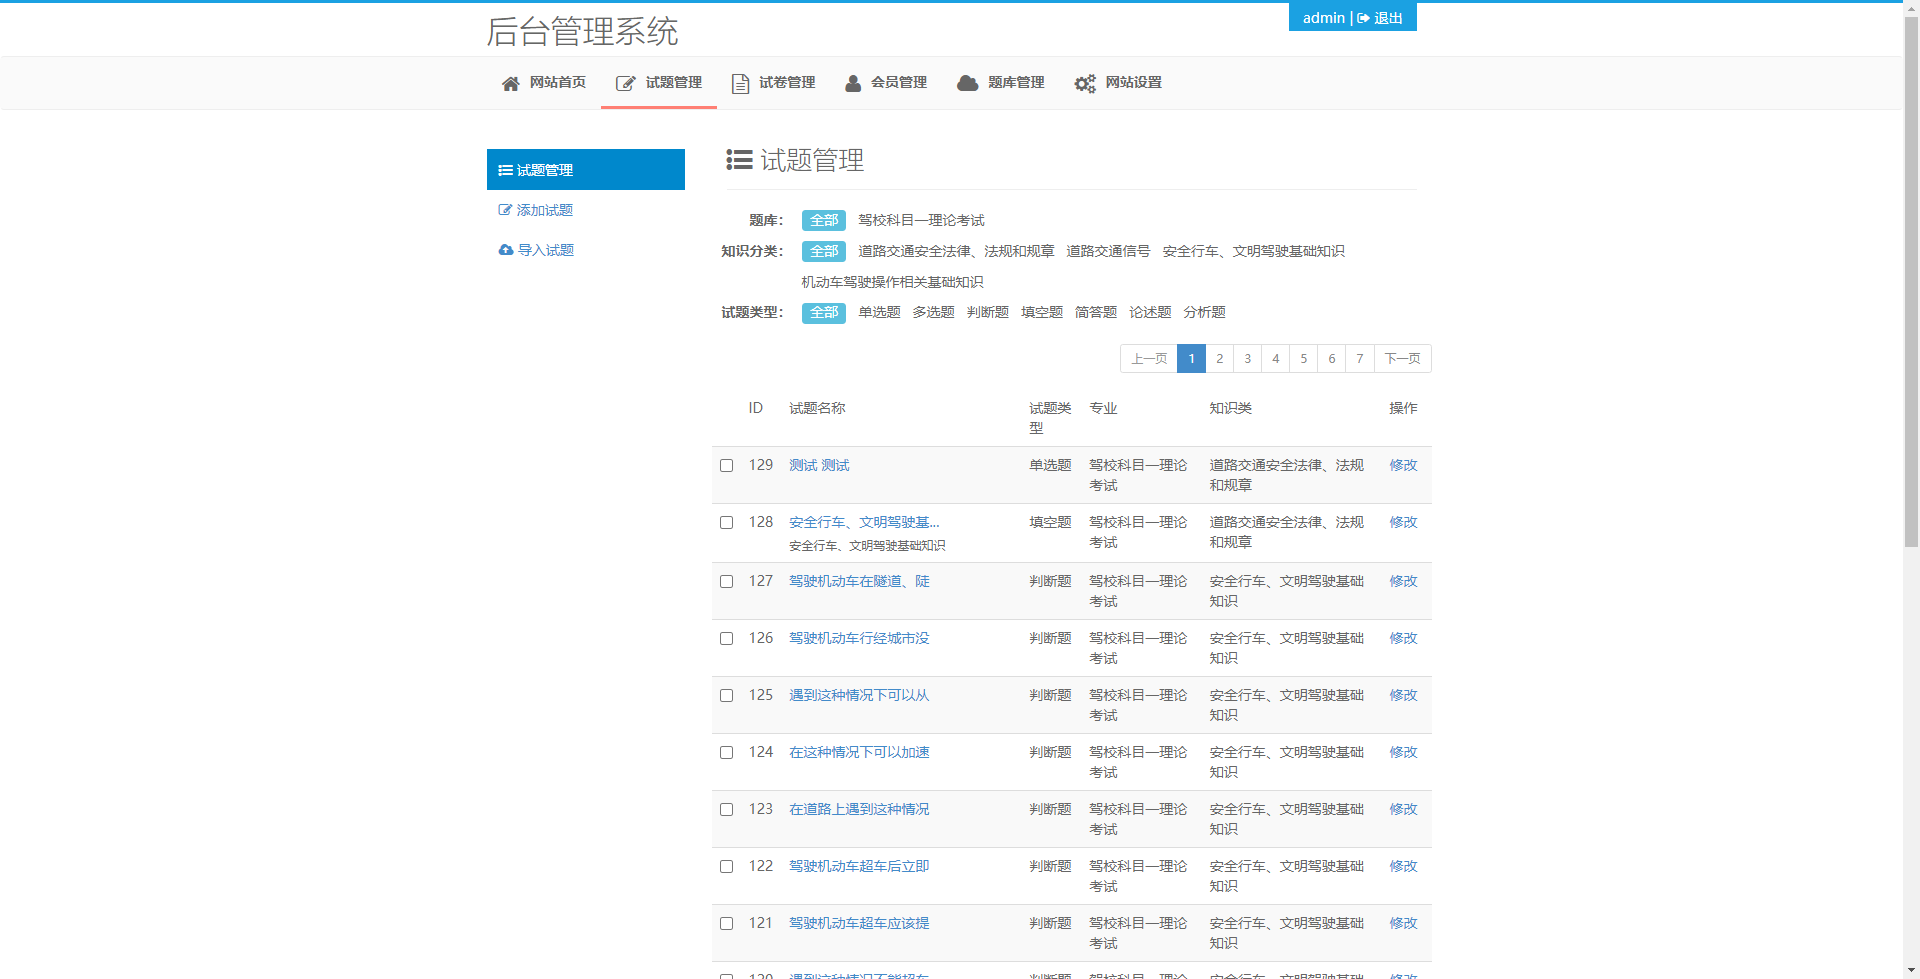Screen dimensions: 1920x979
Task: Click the list icon in sidebar 试题管理
Action: coord(506,170)
